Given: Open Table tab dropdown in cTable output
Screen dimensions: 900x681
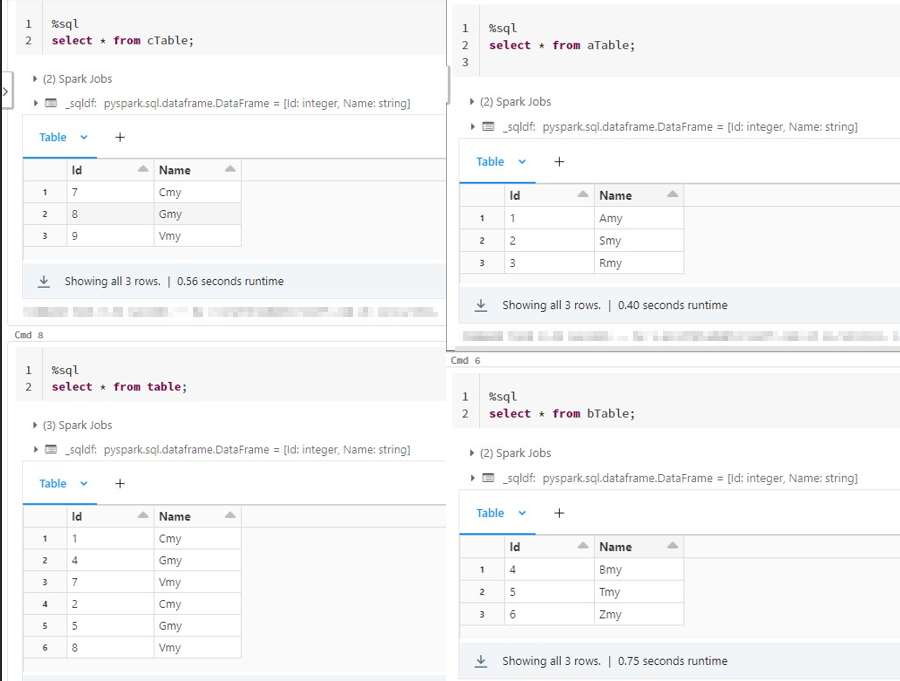Looking at the screenshot, I should click(x=84, y=138).
